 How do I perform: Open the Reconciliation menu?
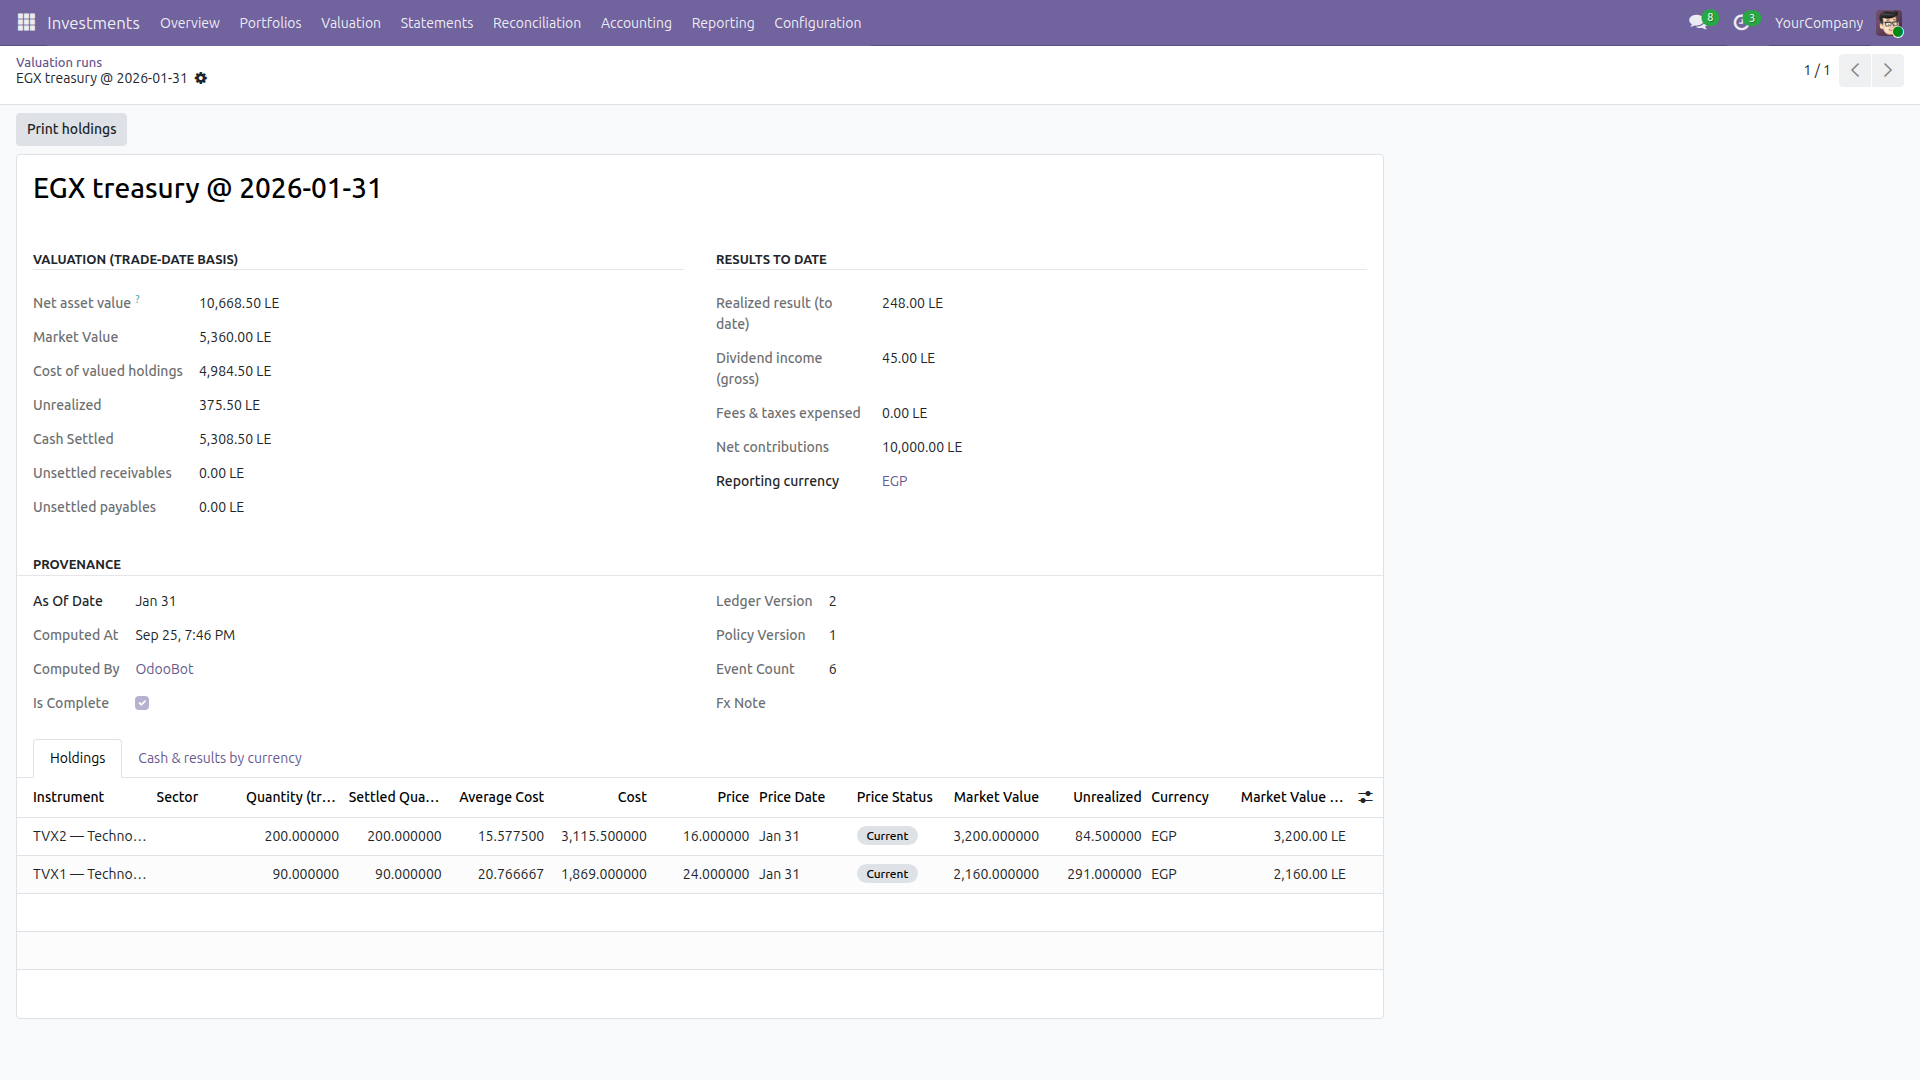(537, 22)
